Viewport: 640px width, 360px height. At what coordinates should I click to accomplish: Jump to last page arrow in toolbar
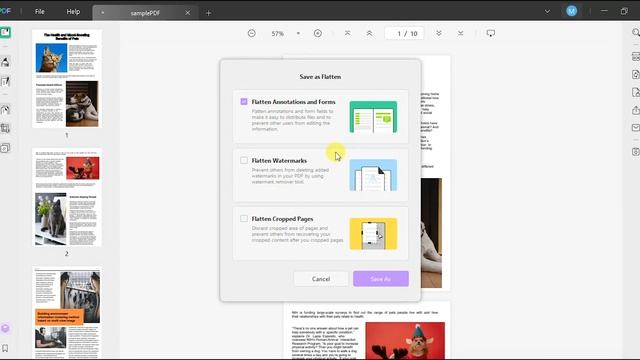point(460,33)
